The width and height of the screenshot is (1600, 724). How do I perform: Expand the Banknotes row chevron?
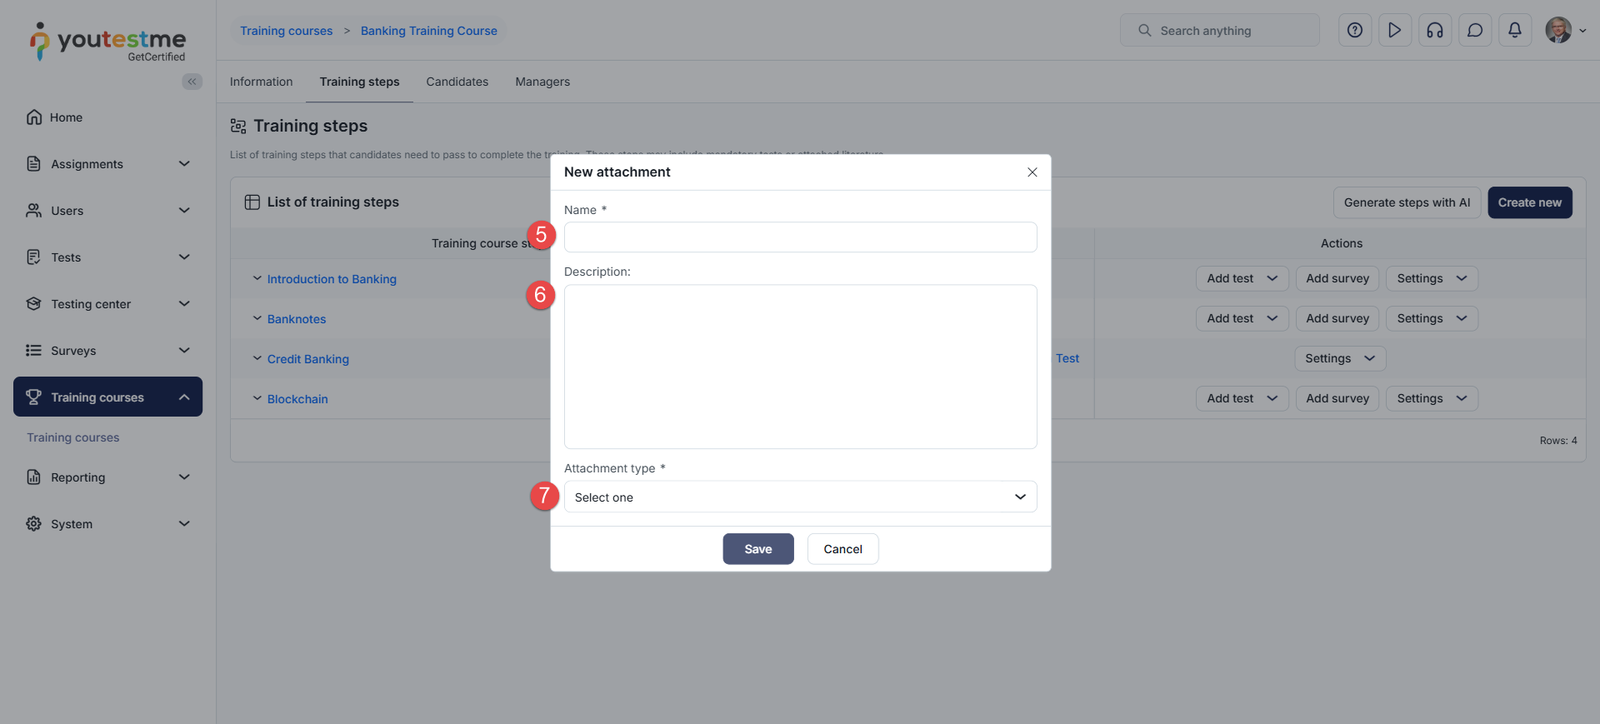point(257,318)
